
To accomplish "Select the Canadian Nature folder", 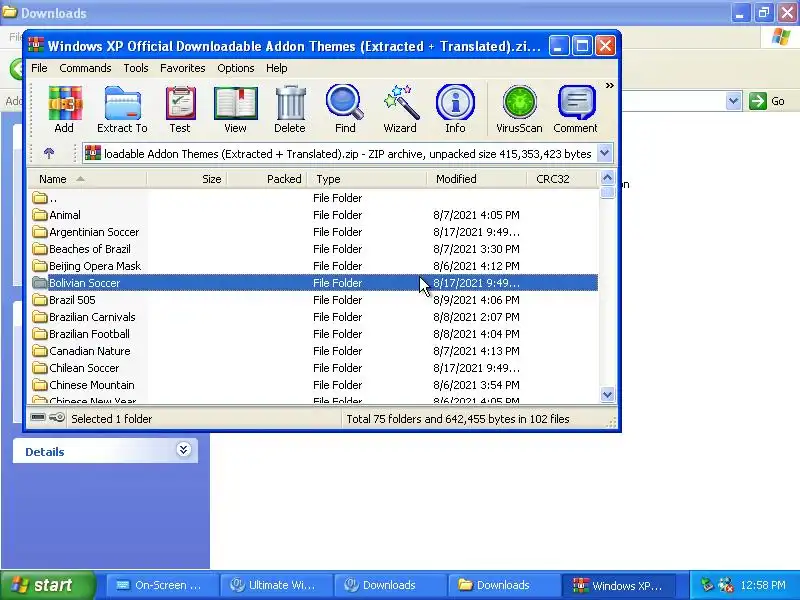I will (x=314, y=351).
